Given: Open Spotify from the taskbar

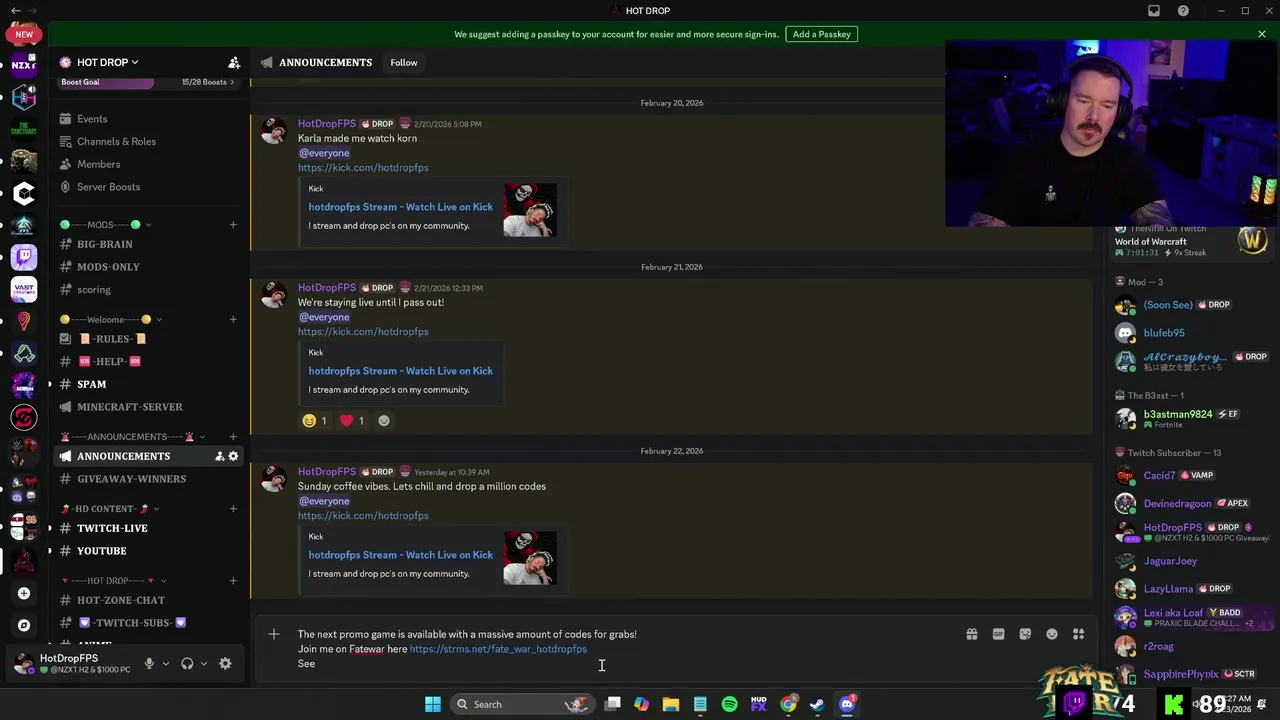Looking at the screenshot, I should [730, 704].
